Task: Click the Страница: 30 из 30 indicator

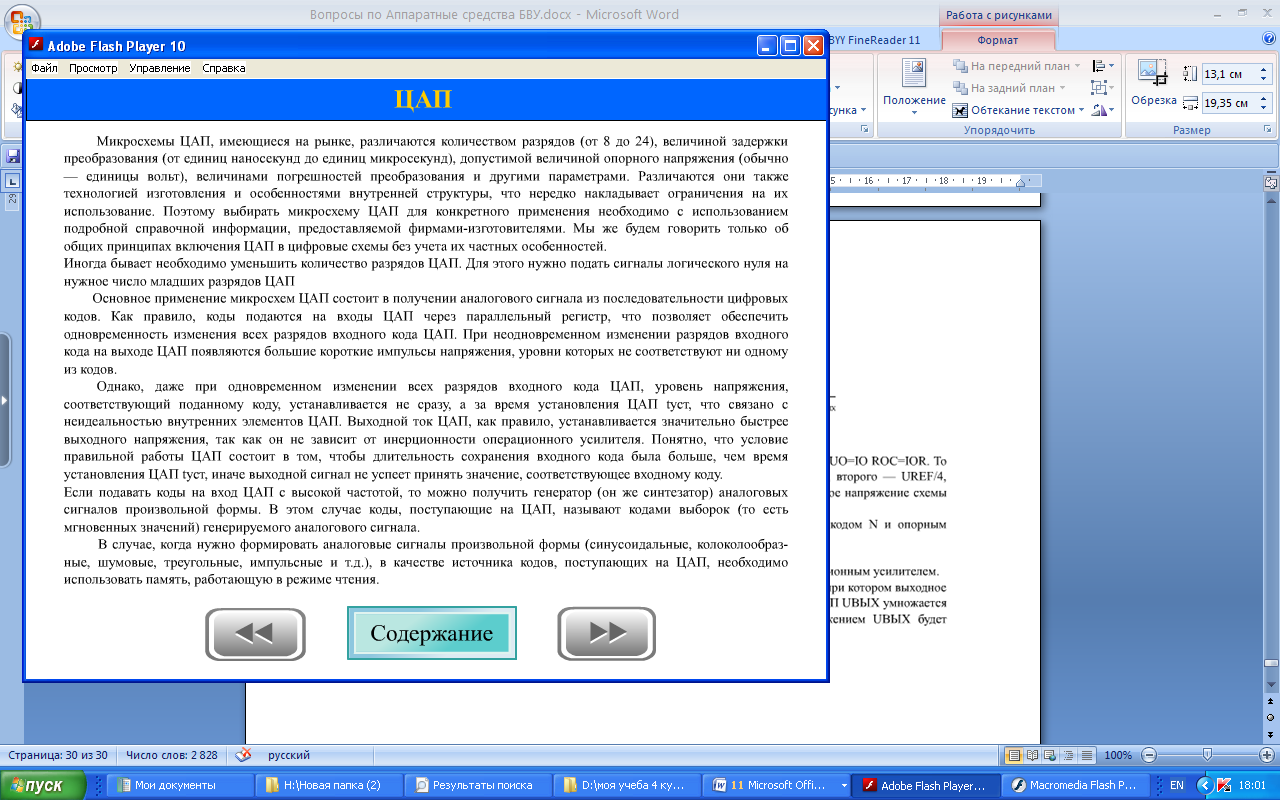Action: pos(58,755)
